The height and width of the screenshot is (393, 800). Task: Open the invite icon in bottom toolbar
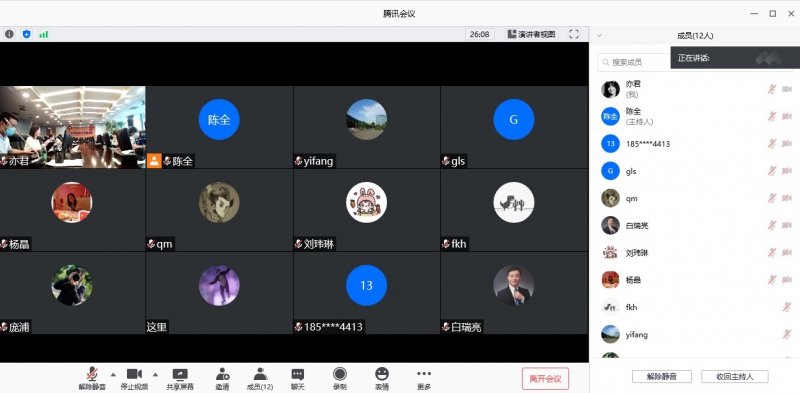point(222,379)
